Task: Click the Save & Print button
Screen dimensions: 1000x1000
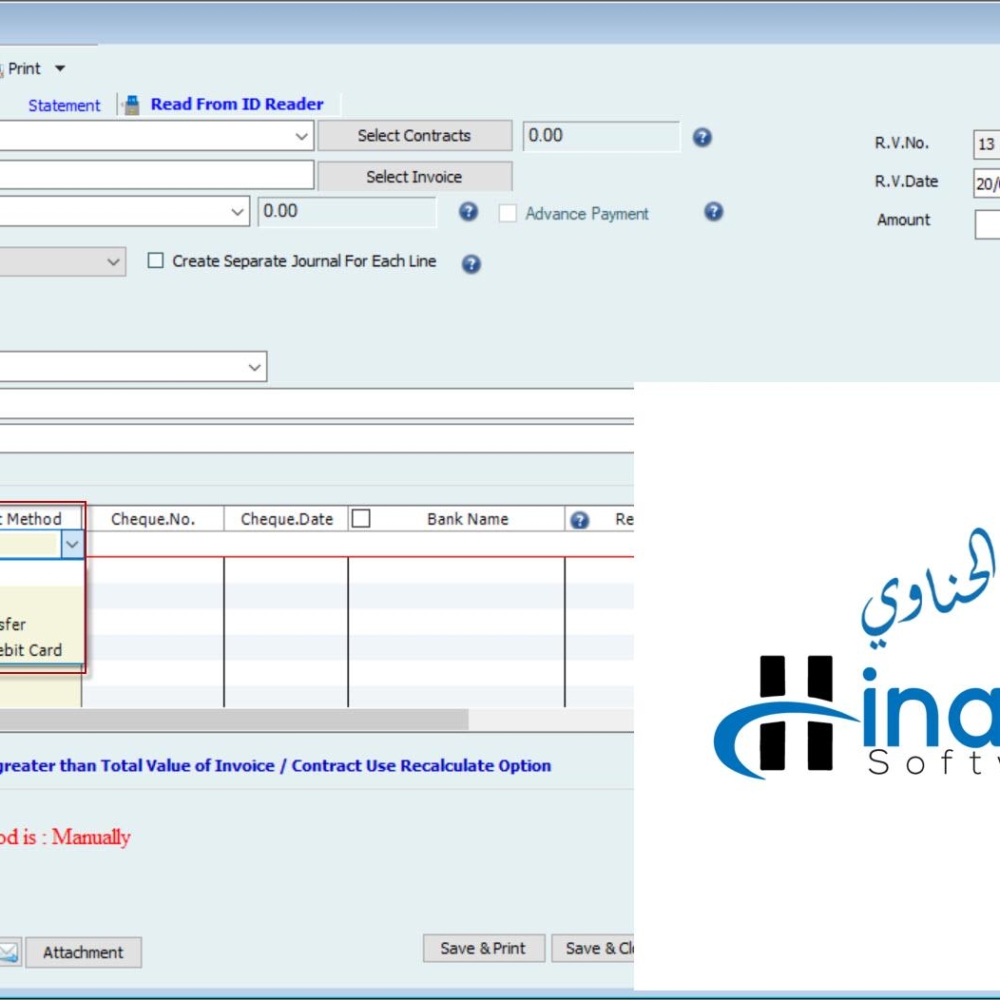Action: point(483,948)
